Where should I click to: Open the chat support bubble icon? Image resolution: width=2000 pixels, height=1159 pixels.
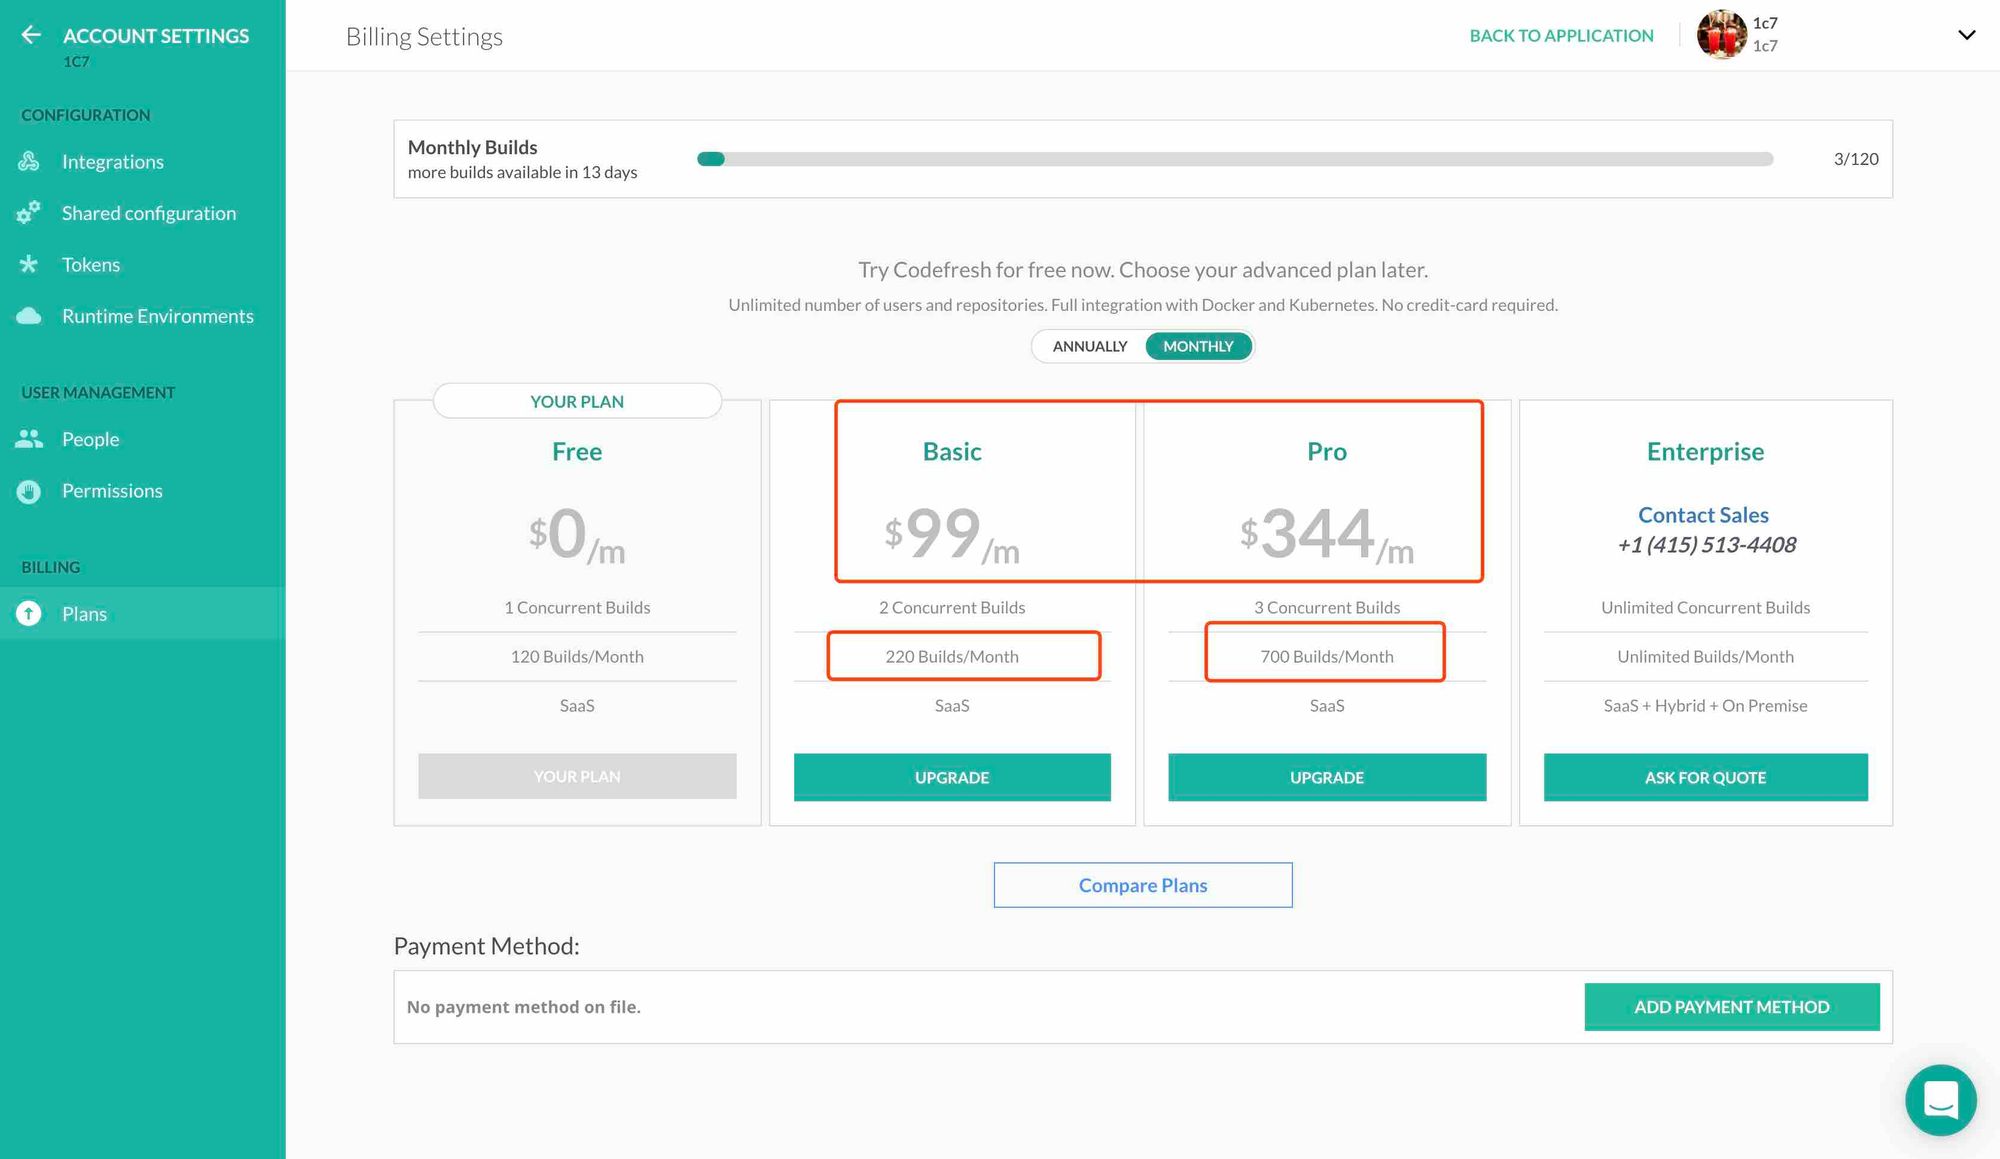click(x=1940, y=1100)
